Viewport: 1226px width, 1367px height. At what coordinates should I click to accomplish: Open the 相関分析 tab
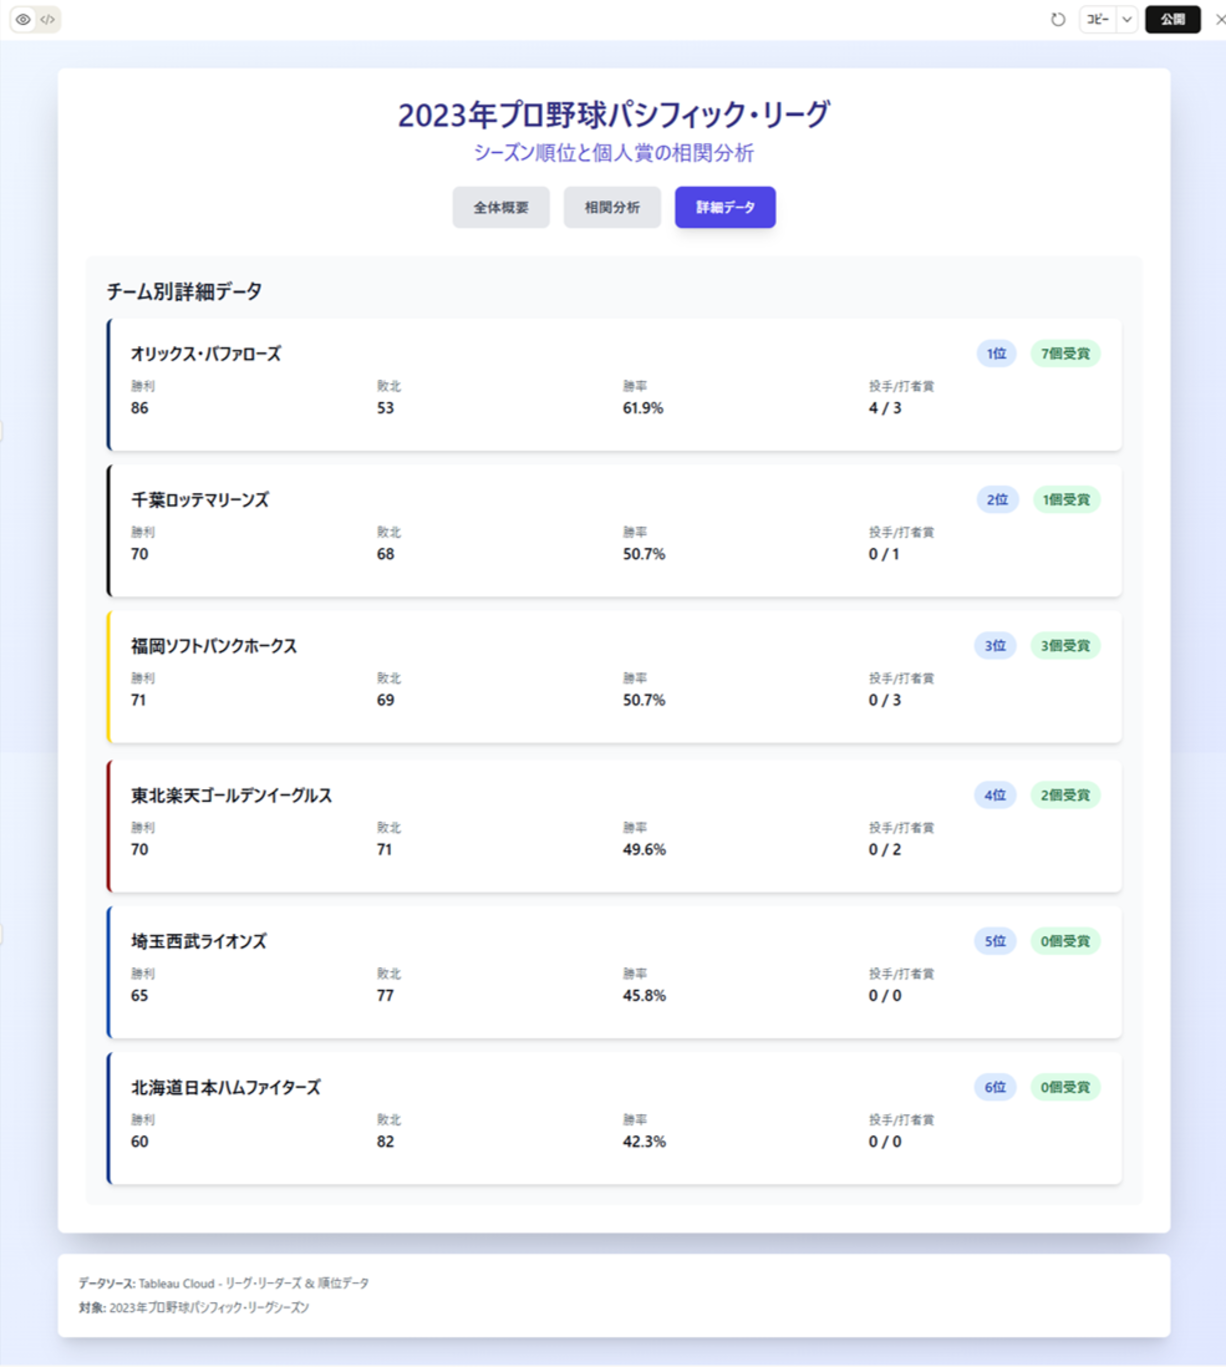pyautogui.click(x=612, y=207)
